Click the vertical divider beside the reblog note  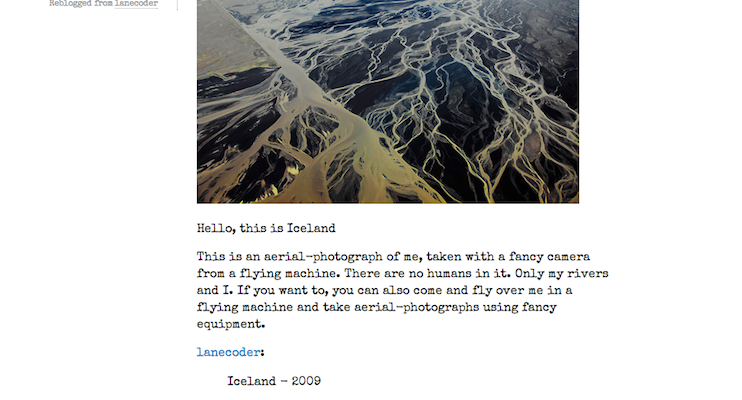pos(178,4)
